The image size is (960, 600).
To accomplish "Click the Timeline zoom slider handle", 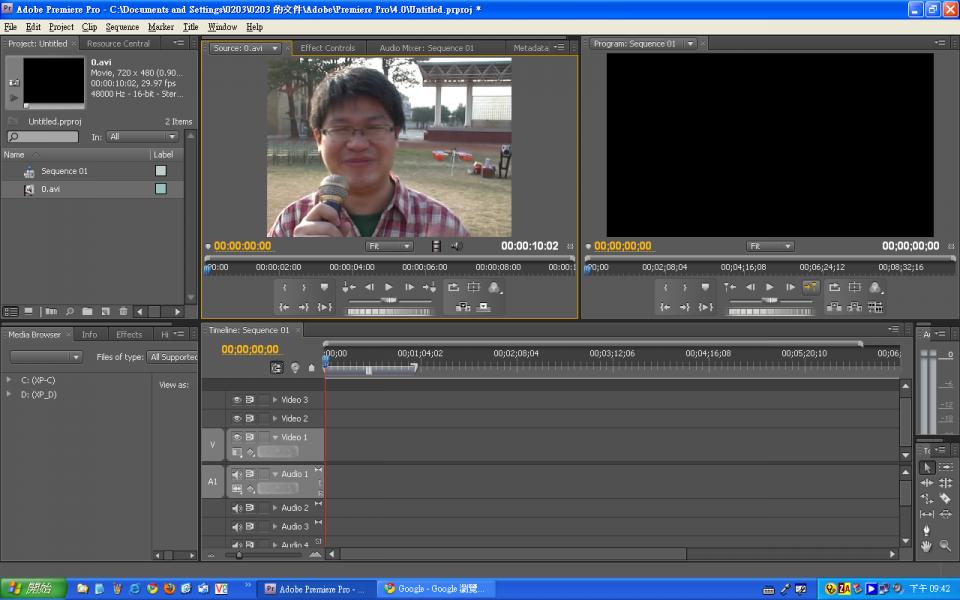I will coord(239,554).
